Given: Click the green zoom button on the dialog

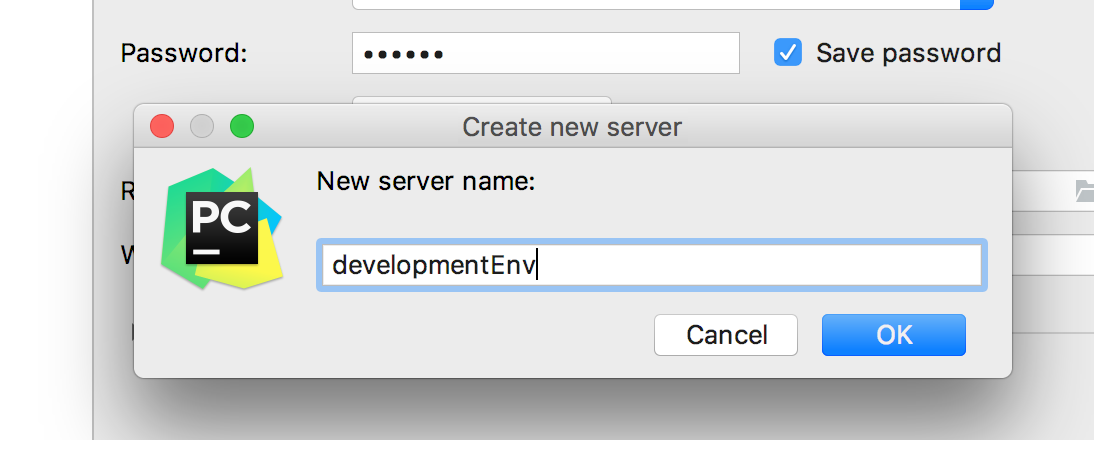Looking at the screenshot, I should tap(242, 127).
